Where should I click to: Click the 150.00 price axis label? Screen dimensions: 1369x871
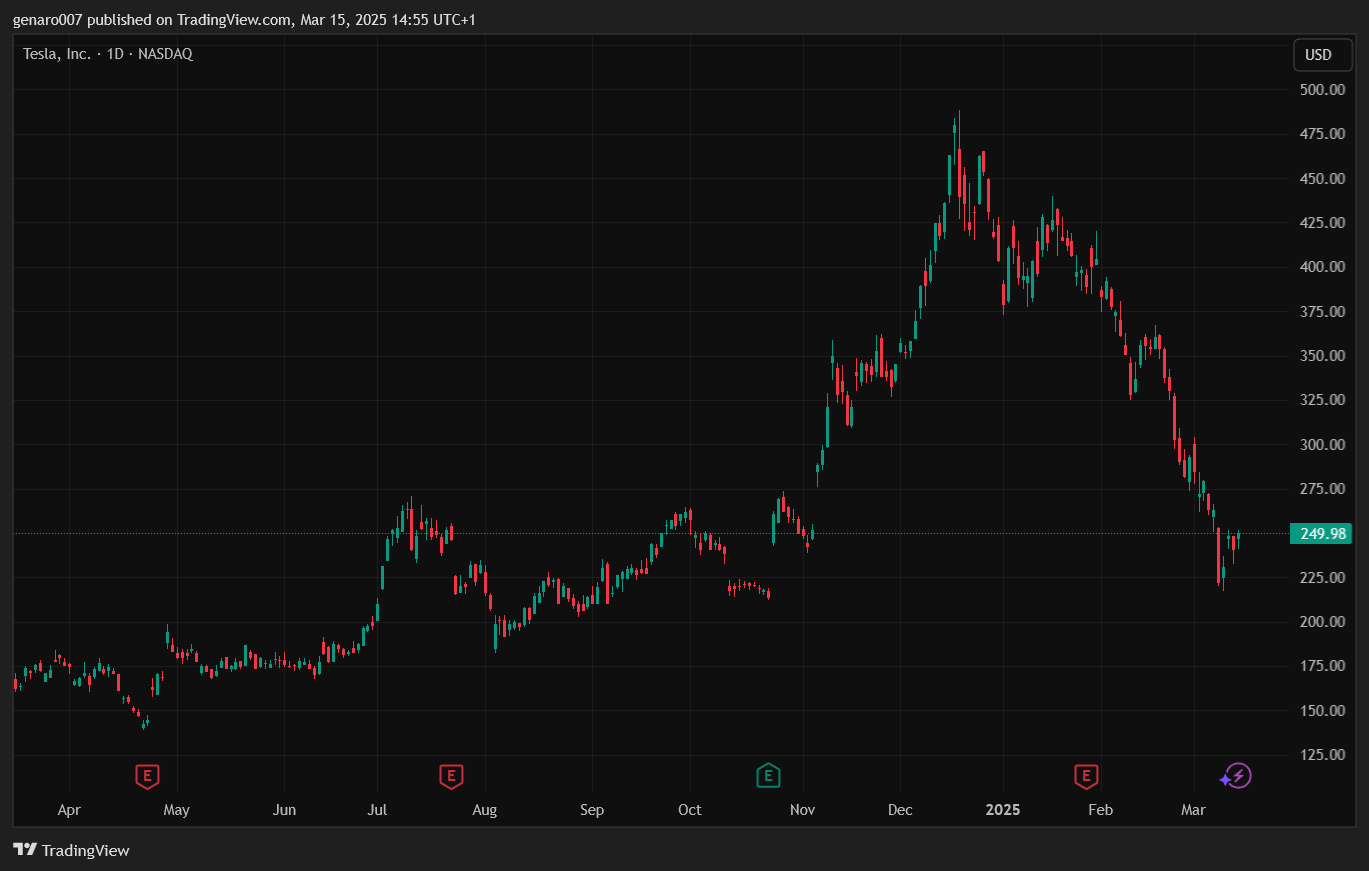[x=1321, y=711]
